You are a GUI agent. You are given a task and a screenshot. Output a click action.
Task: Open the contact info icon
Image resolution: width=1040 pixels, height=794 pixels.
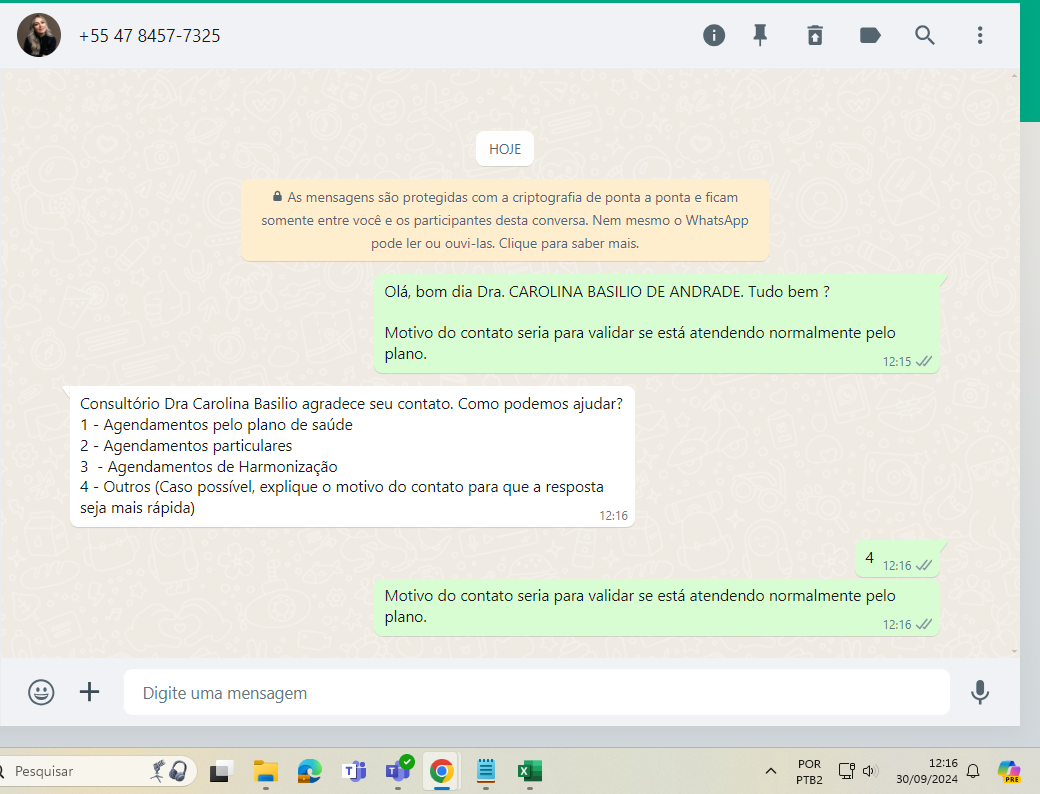pyautogui.click(x=714, y=35)
